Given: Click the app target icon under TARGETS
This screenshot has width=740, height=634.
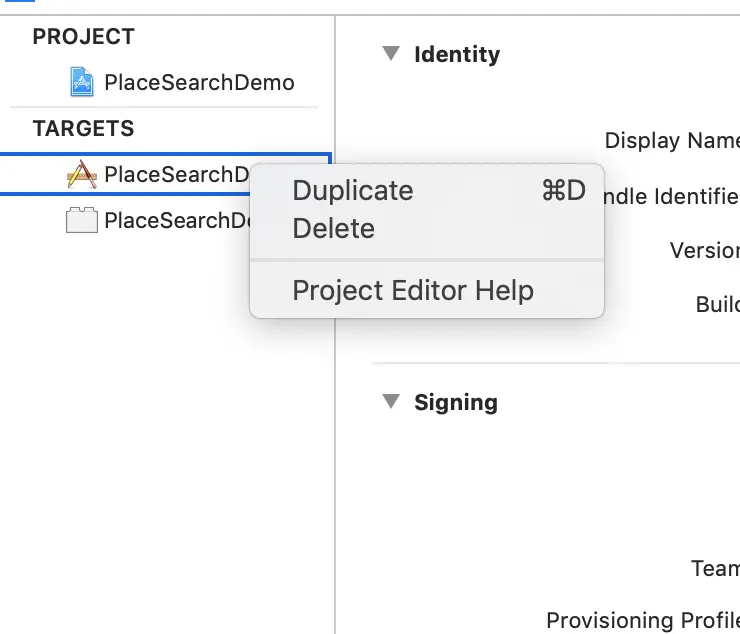Looking at the screenshot, I should (82, 174).
